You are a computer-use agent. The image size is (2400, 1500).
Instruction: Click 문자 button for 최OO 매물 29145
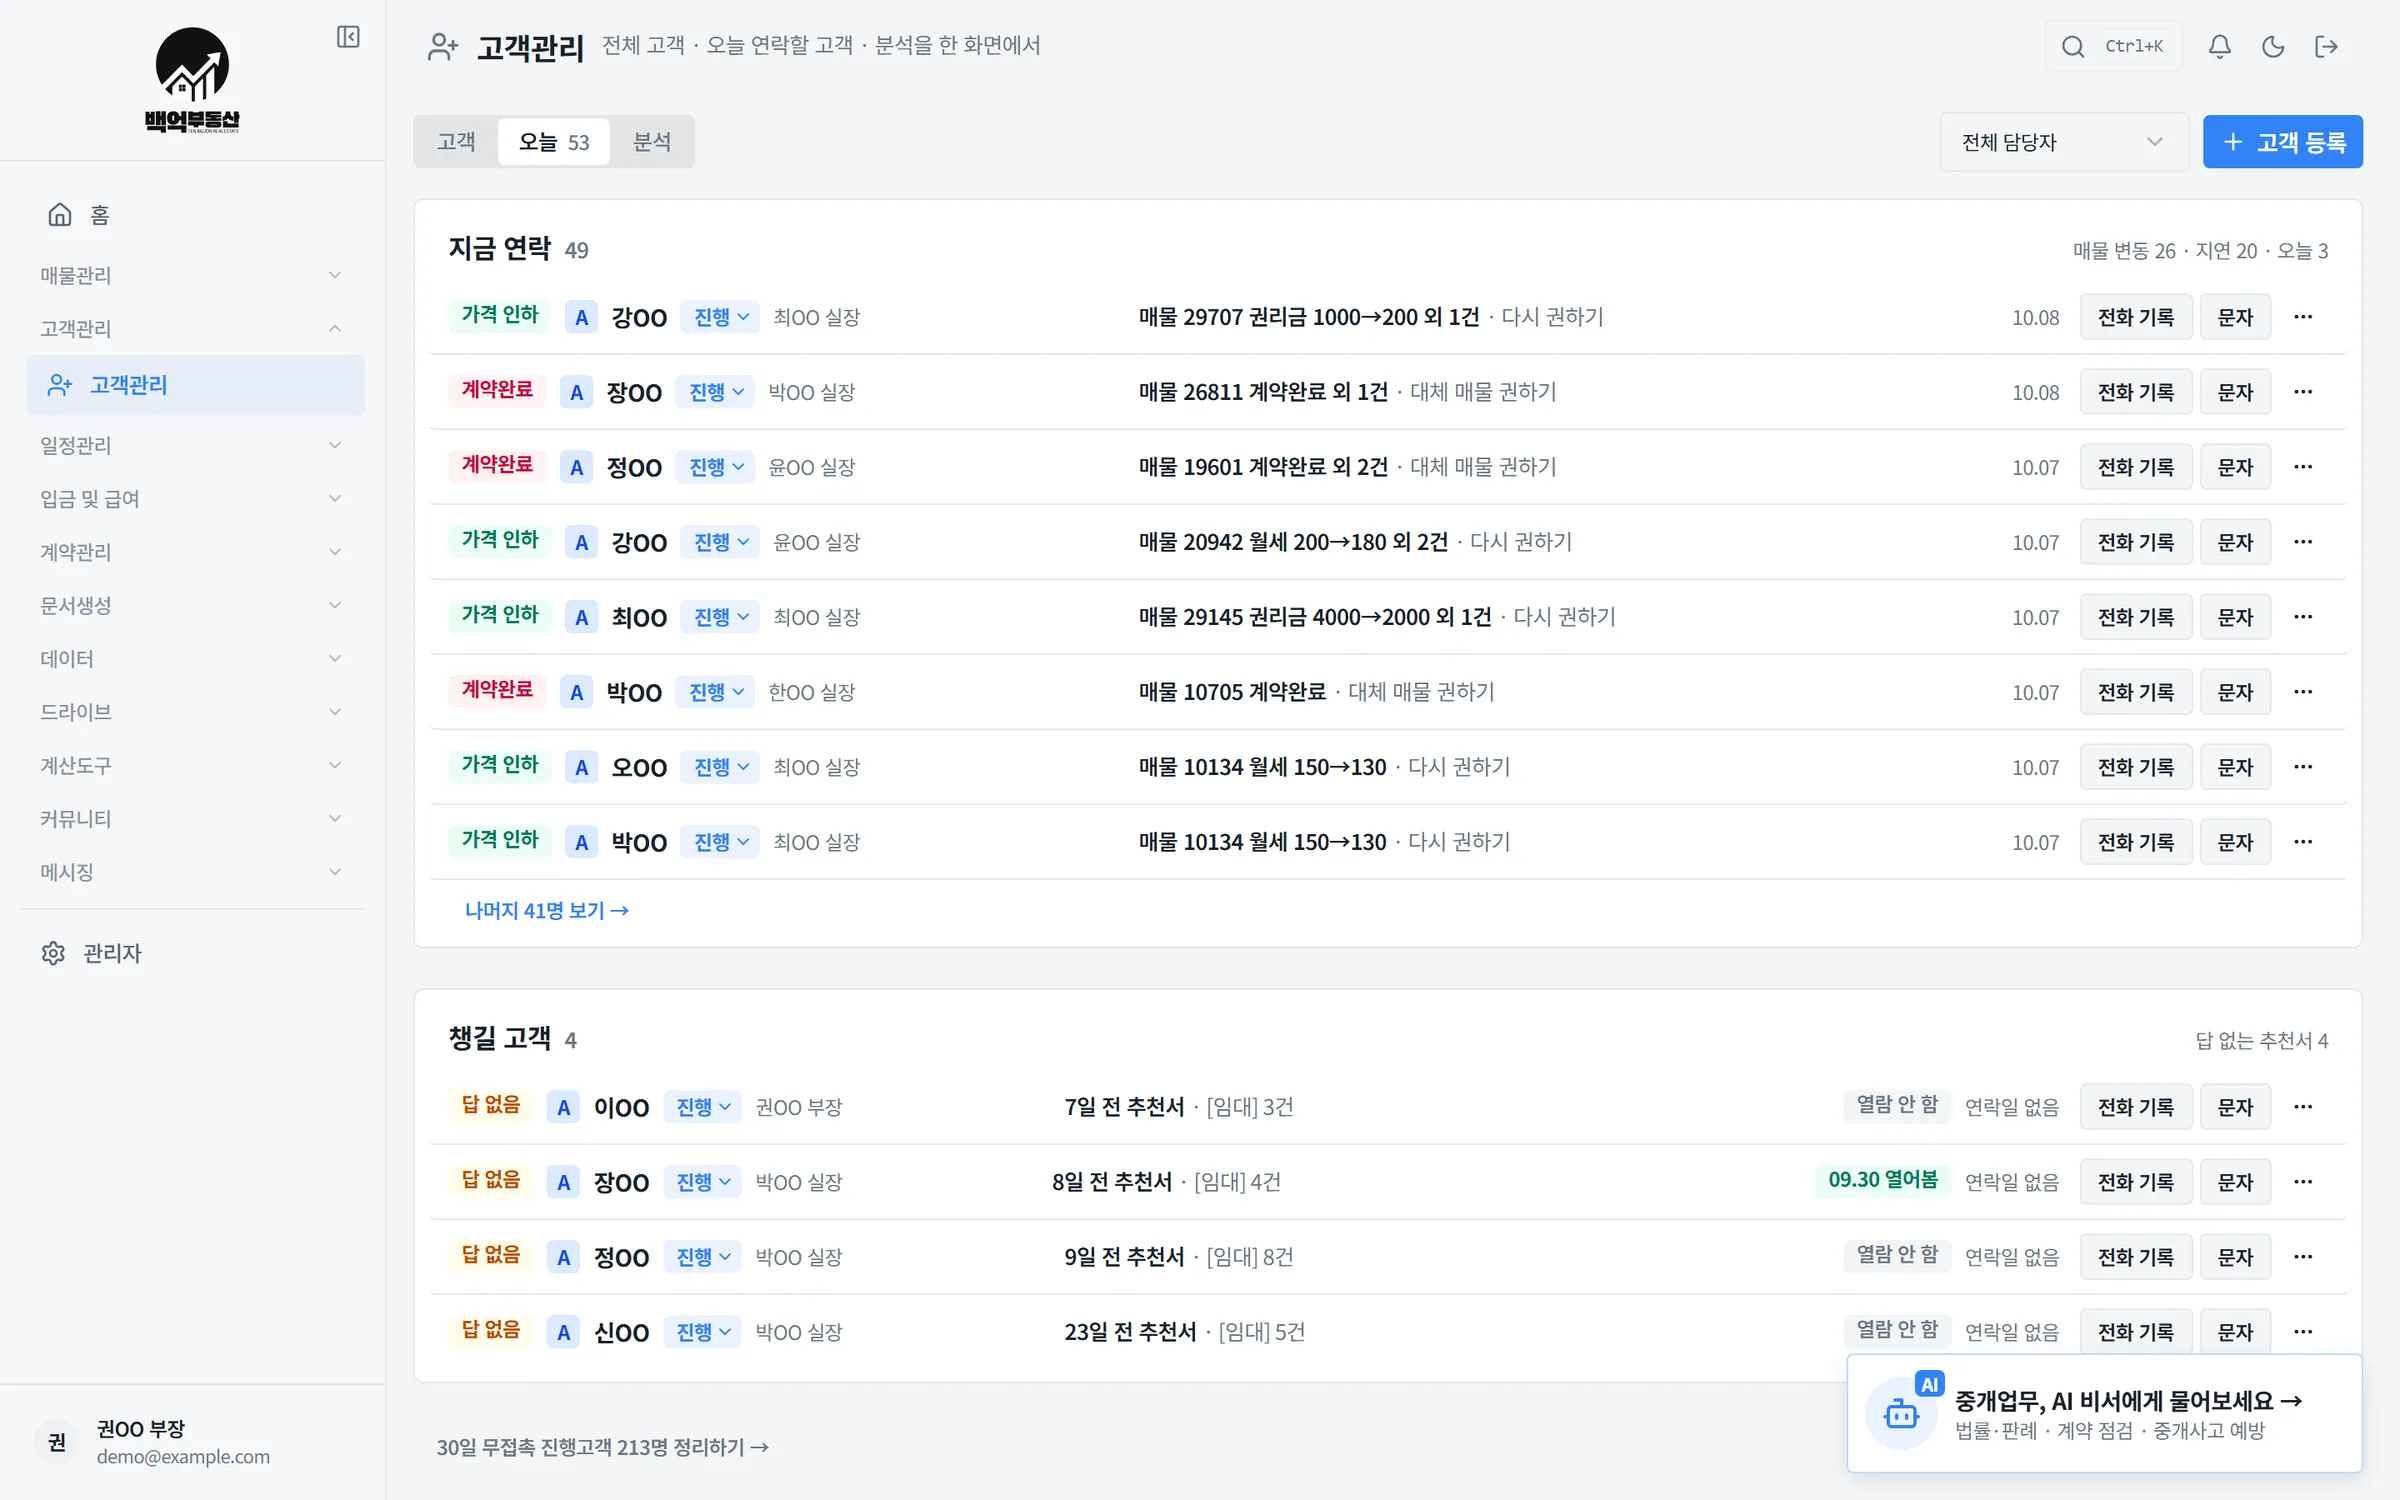point(2235,617)
